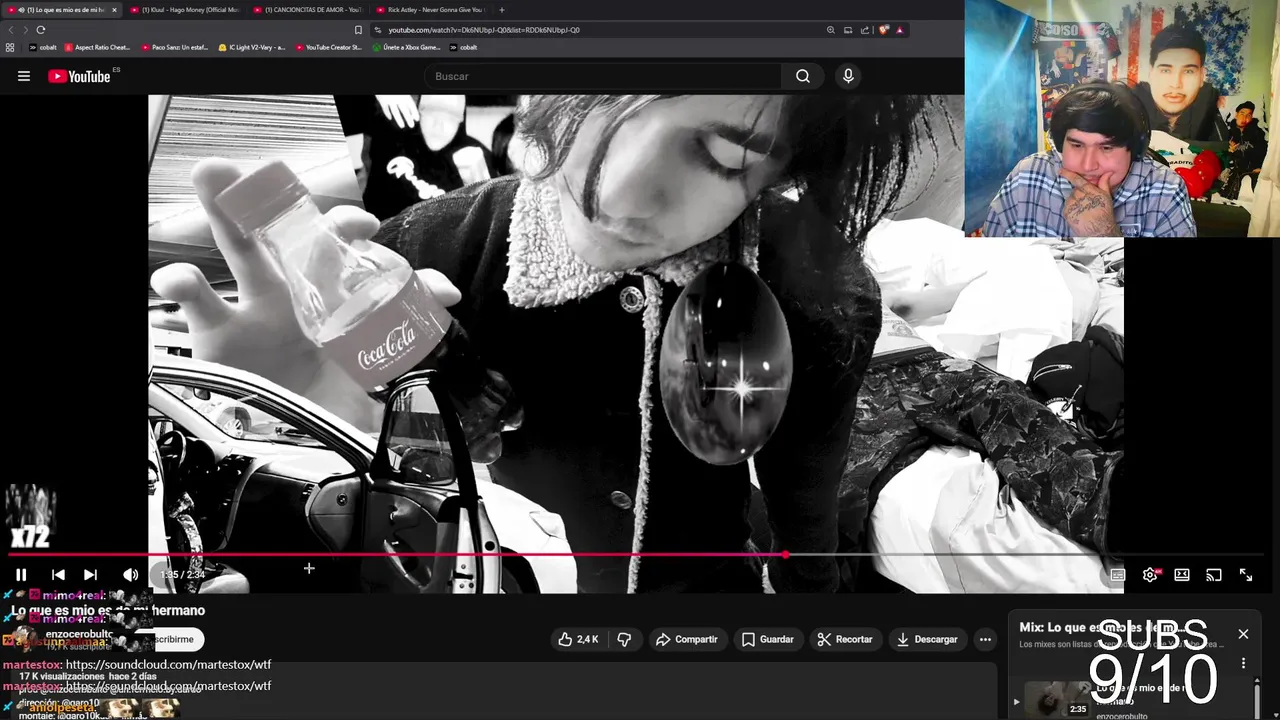This screenshot has height=720, width=1280.
Task: Start voice search with the microphone
Action: point(848,76)
